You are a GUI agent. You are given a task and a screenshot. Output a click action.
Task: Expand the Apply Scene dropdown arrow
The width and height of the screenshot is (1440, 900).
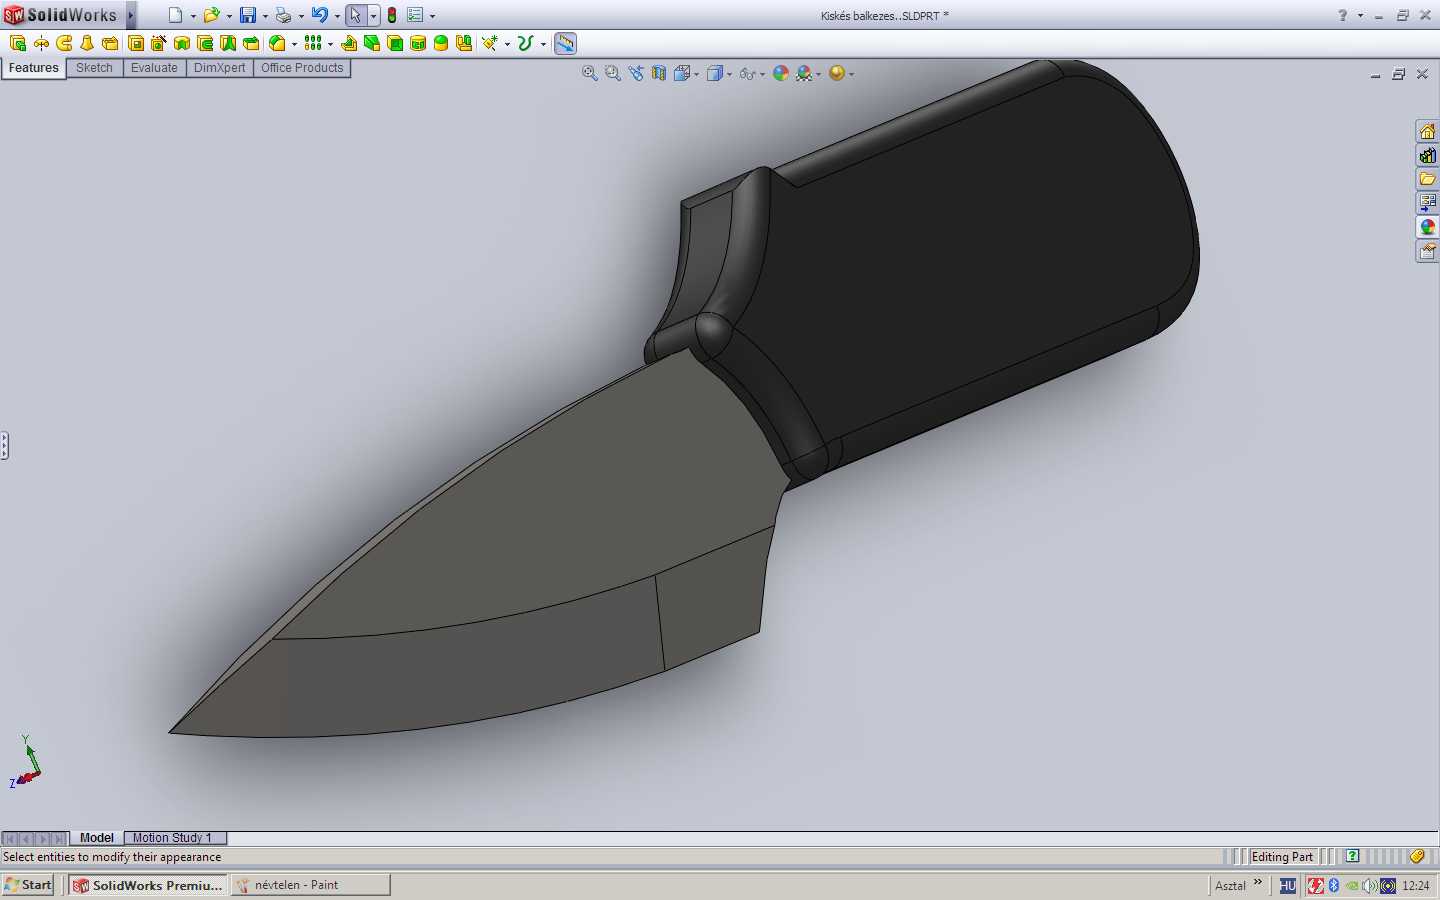(x=818, y=74)
